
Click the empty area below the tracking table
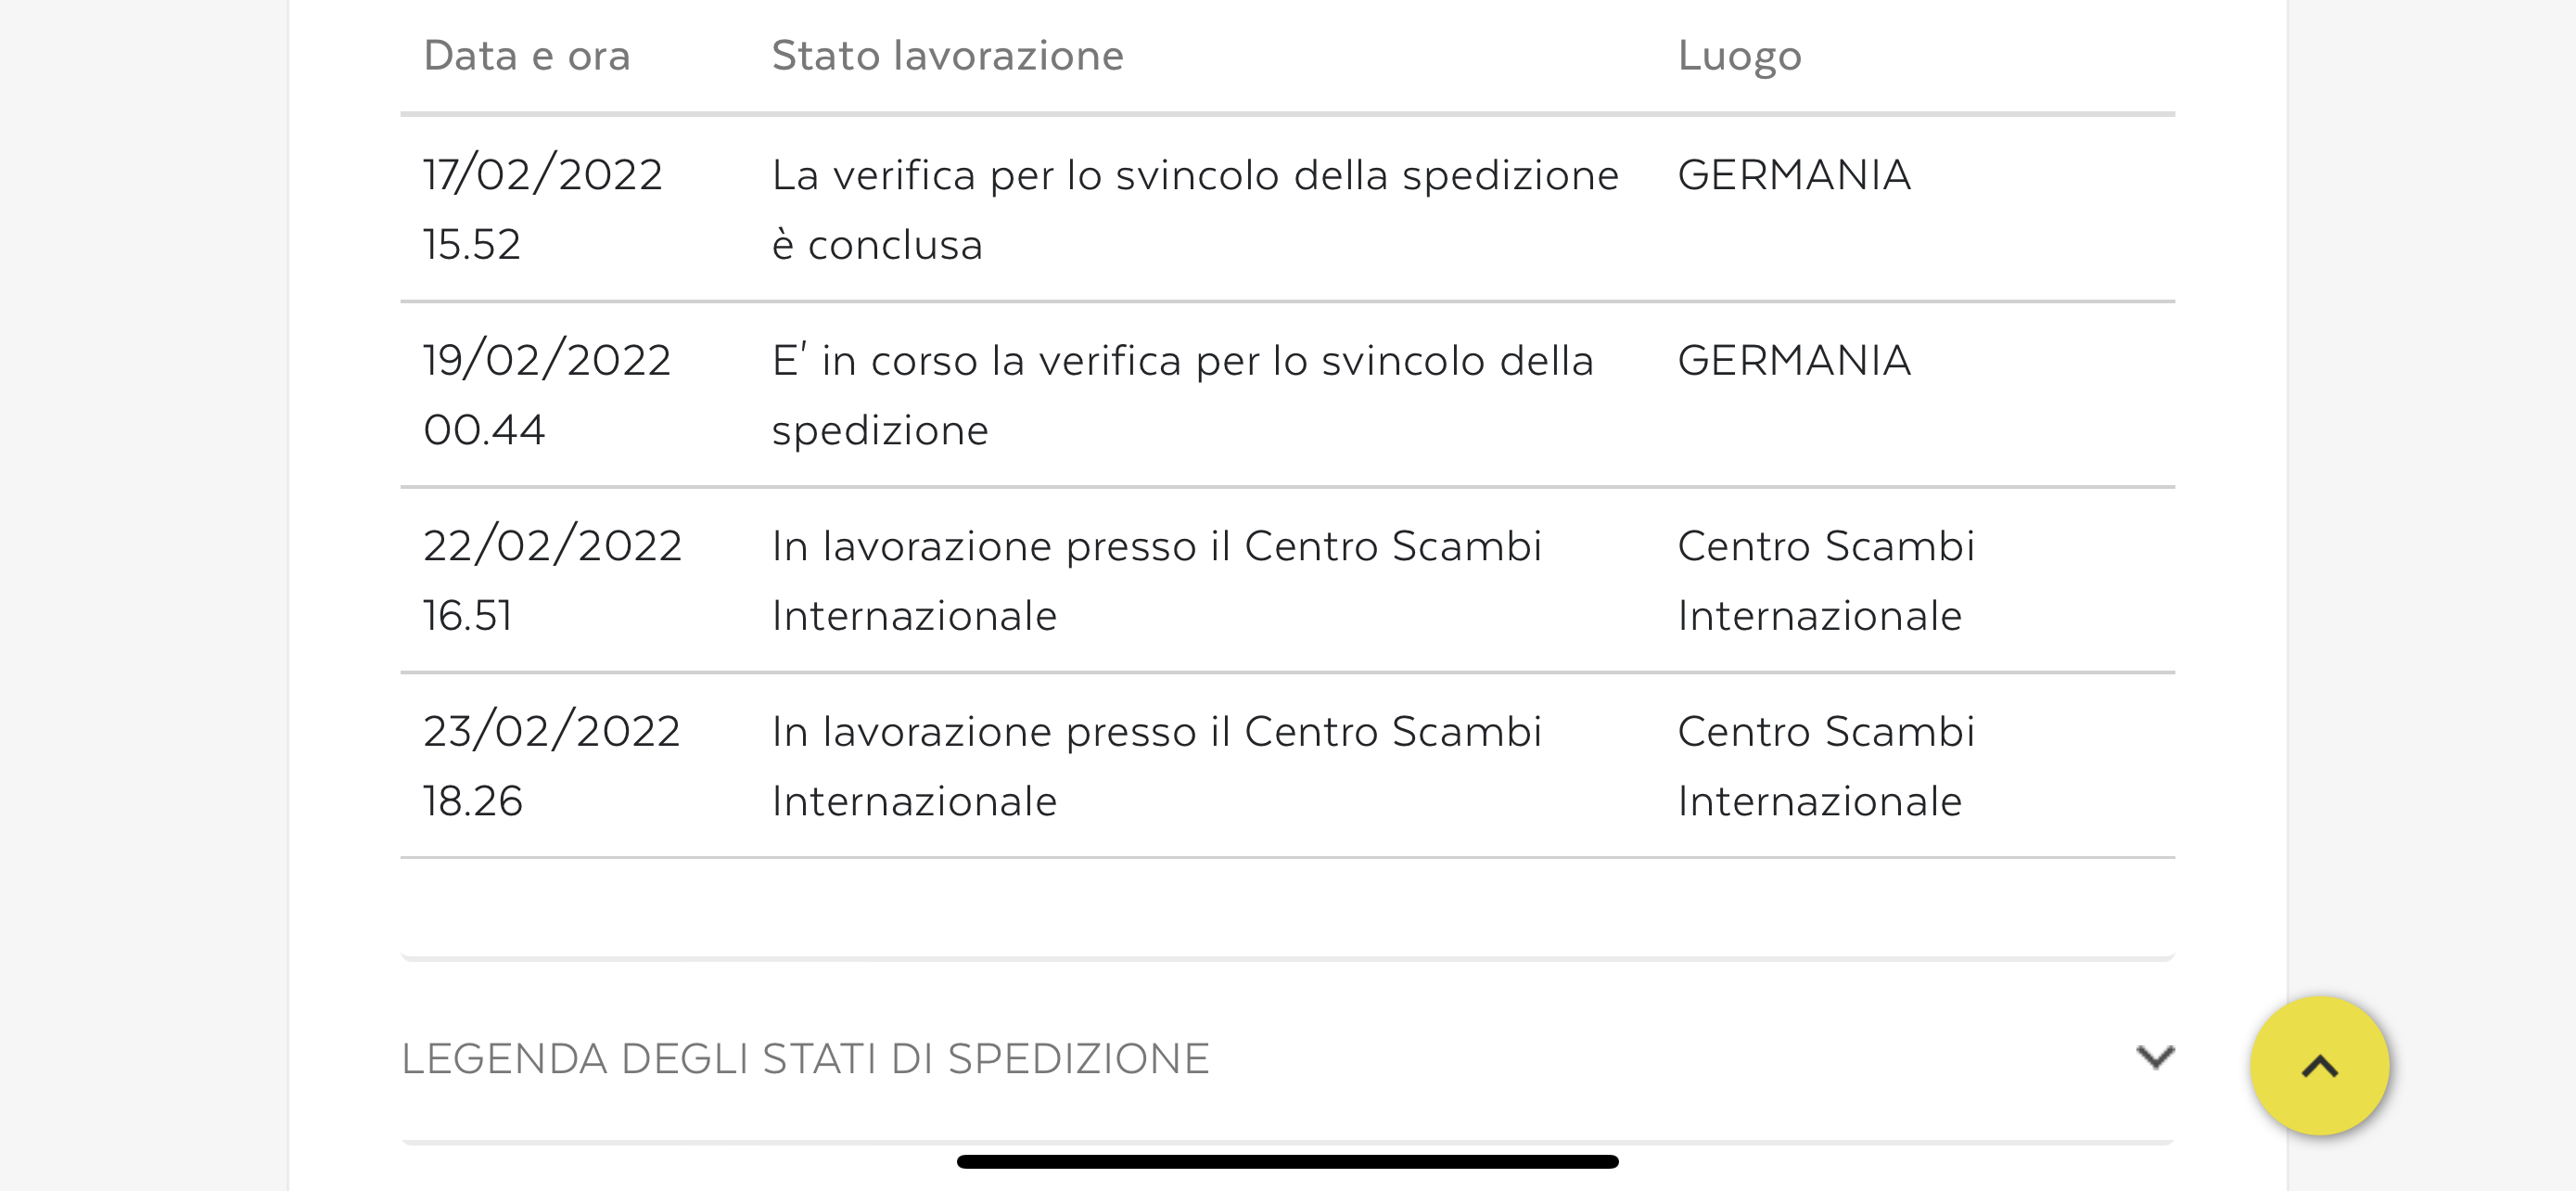1287,907
